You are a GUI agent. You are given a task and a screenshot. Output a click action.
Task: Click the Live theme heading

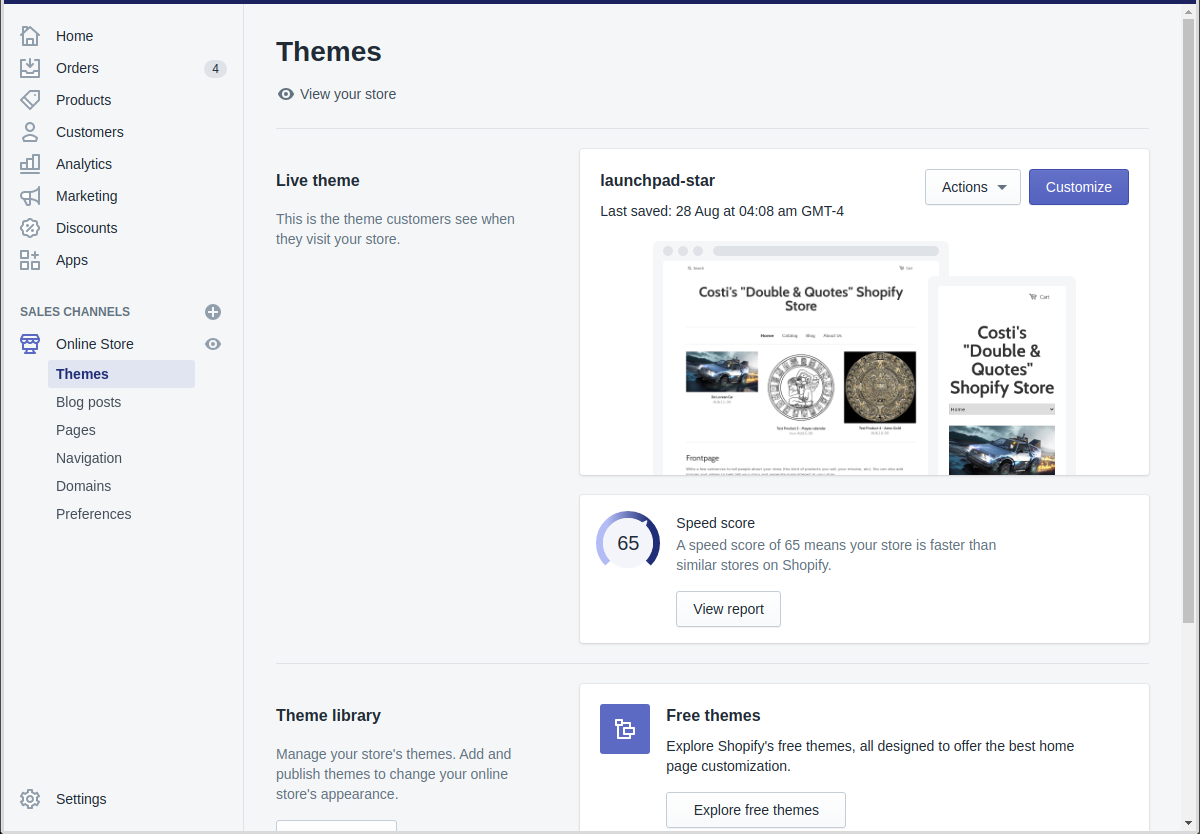318,181
